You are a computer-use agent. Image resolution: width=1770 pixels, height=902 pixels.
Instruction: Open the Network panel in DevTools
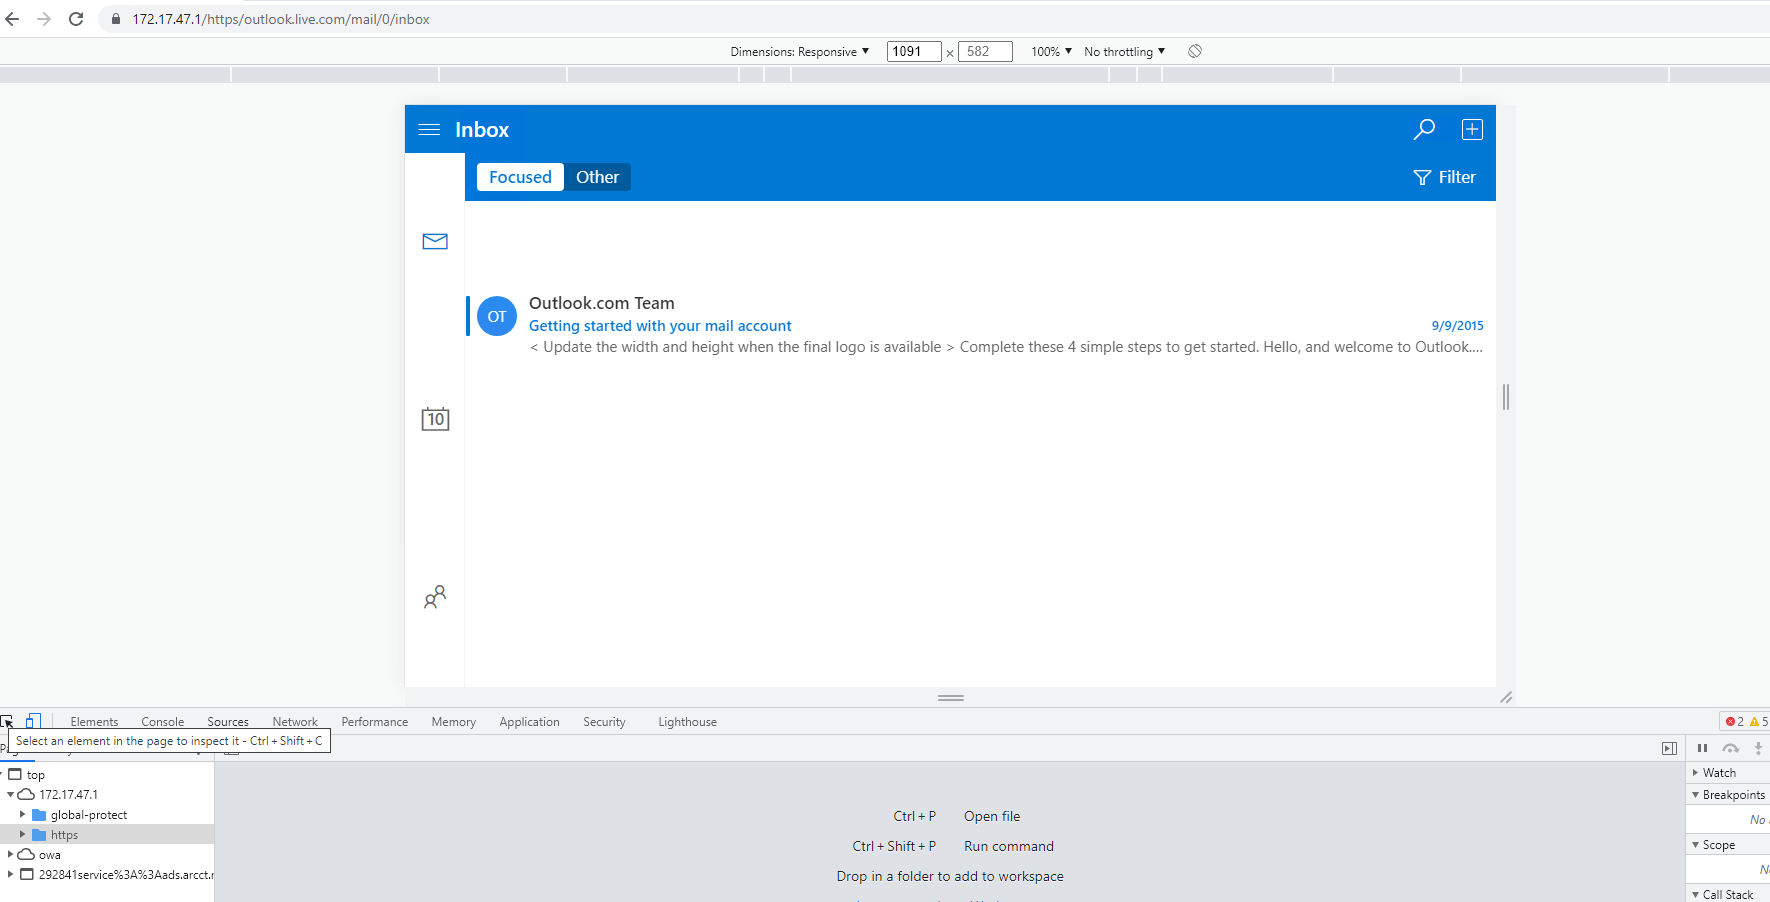tap(295, 721)
